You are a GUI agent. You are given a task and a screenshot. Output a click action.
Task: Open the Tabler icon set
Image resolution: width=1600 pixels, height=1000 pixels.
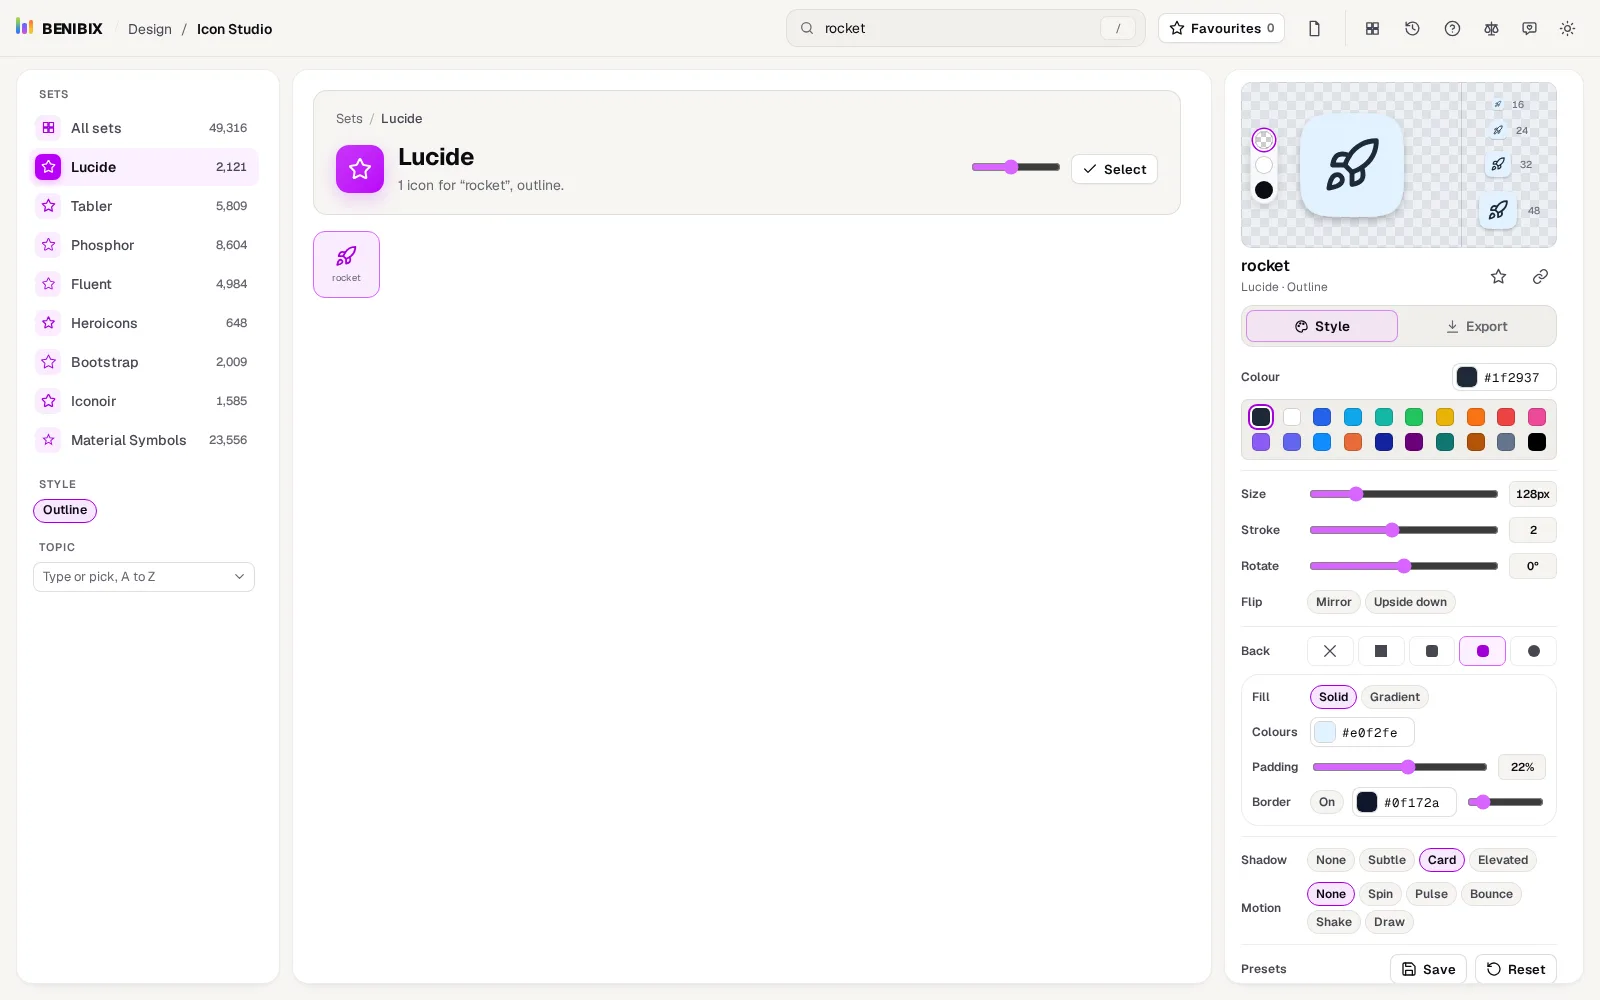point(146,206)
